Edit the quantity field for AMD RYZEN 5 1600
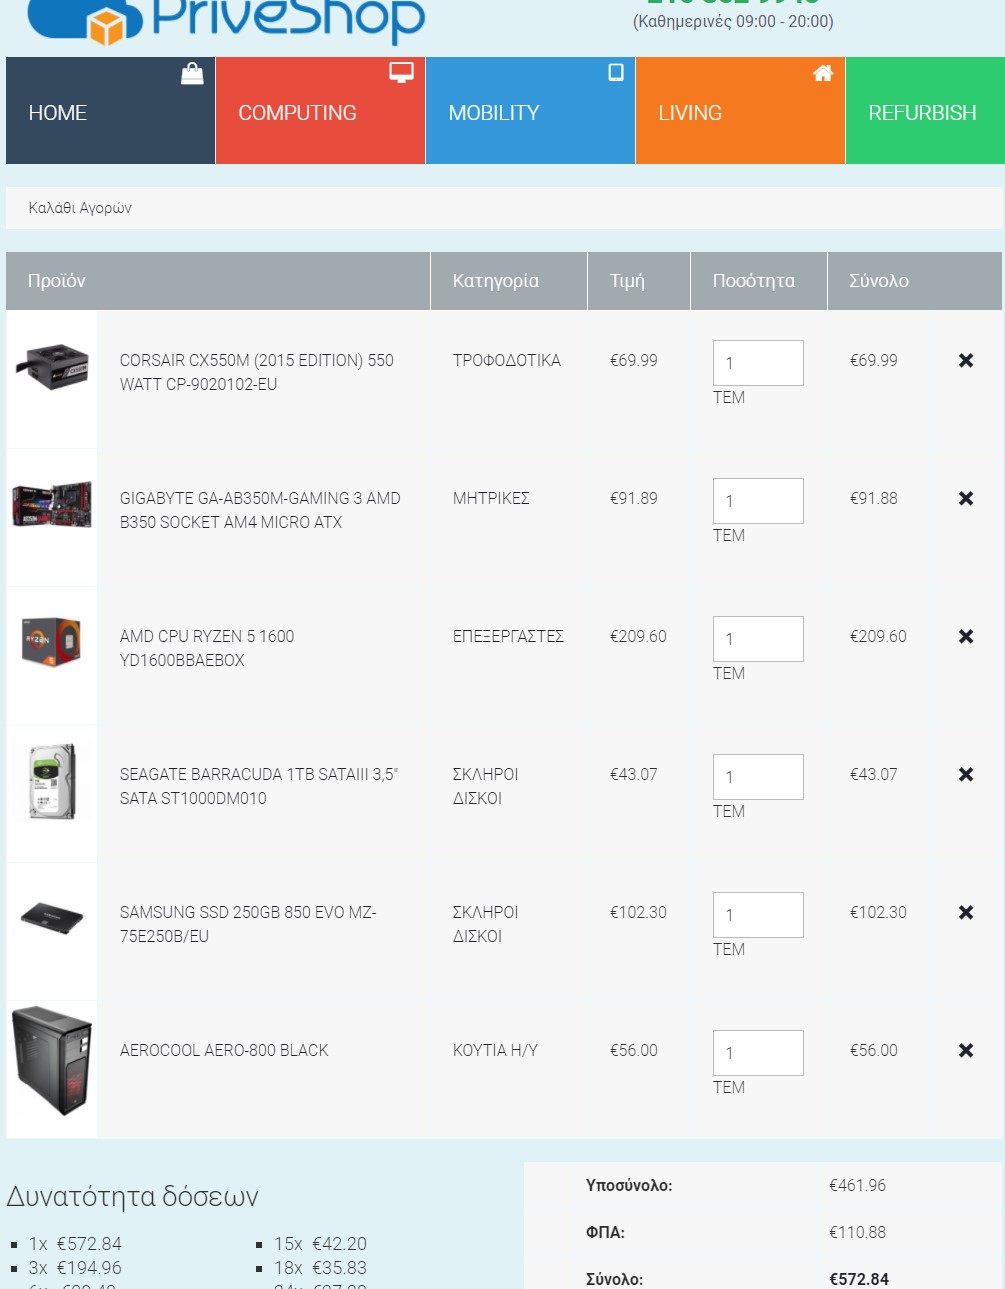Image resolution: width=1005 pixels, height=1289 pixels. click(x=758, y=639)
